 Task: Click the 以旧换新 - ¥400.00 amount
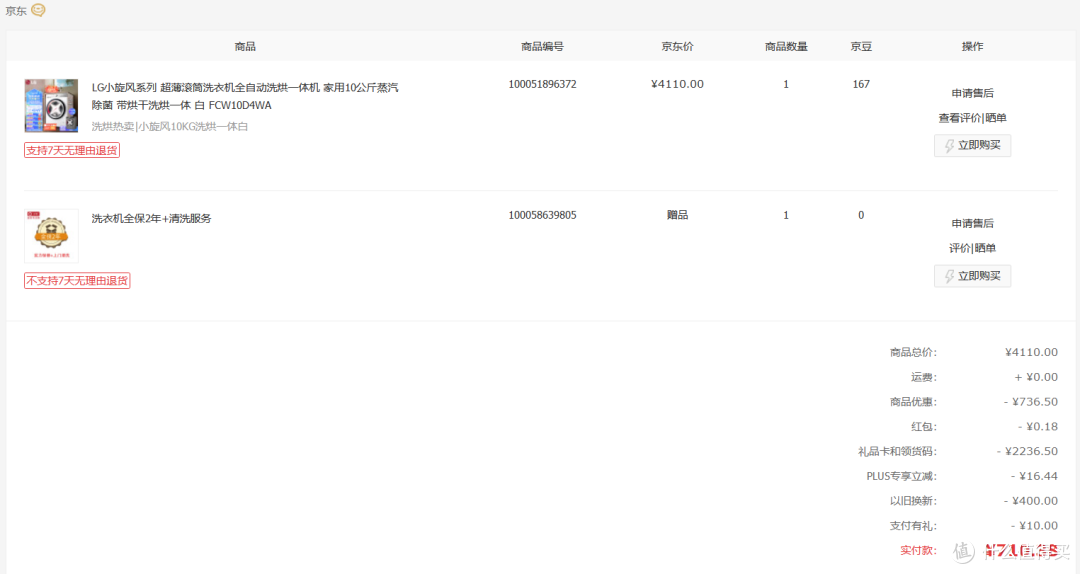(x=1030, y=501)
